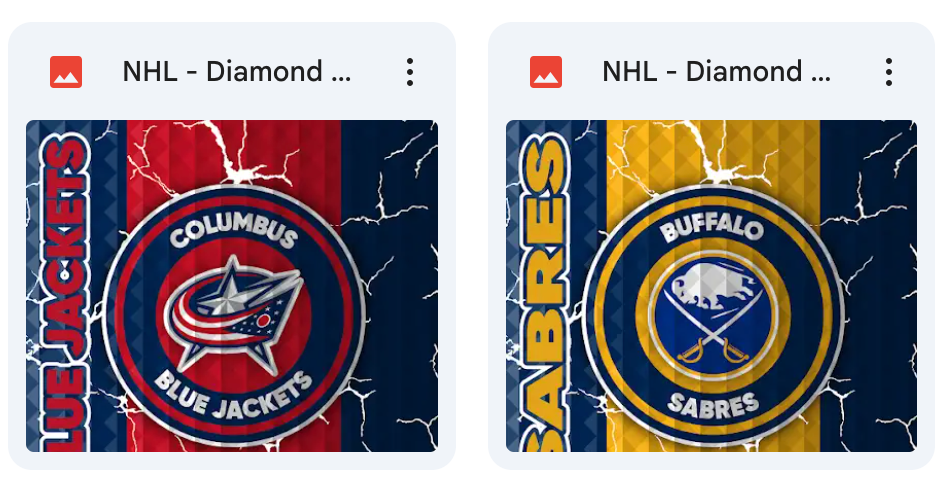The image size is (950, 486).
Task: Click curved BLUE JACKETS text at badge bottom
Action: click(234, 396)
